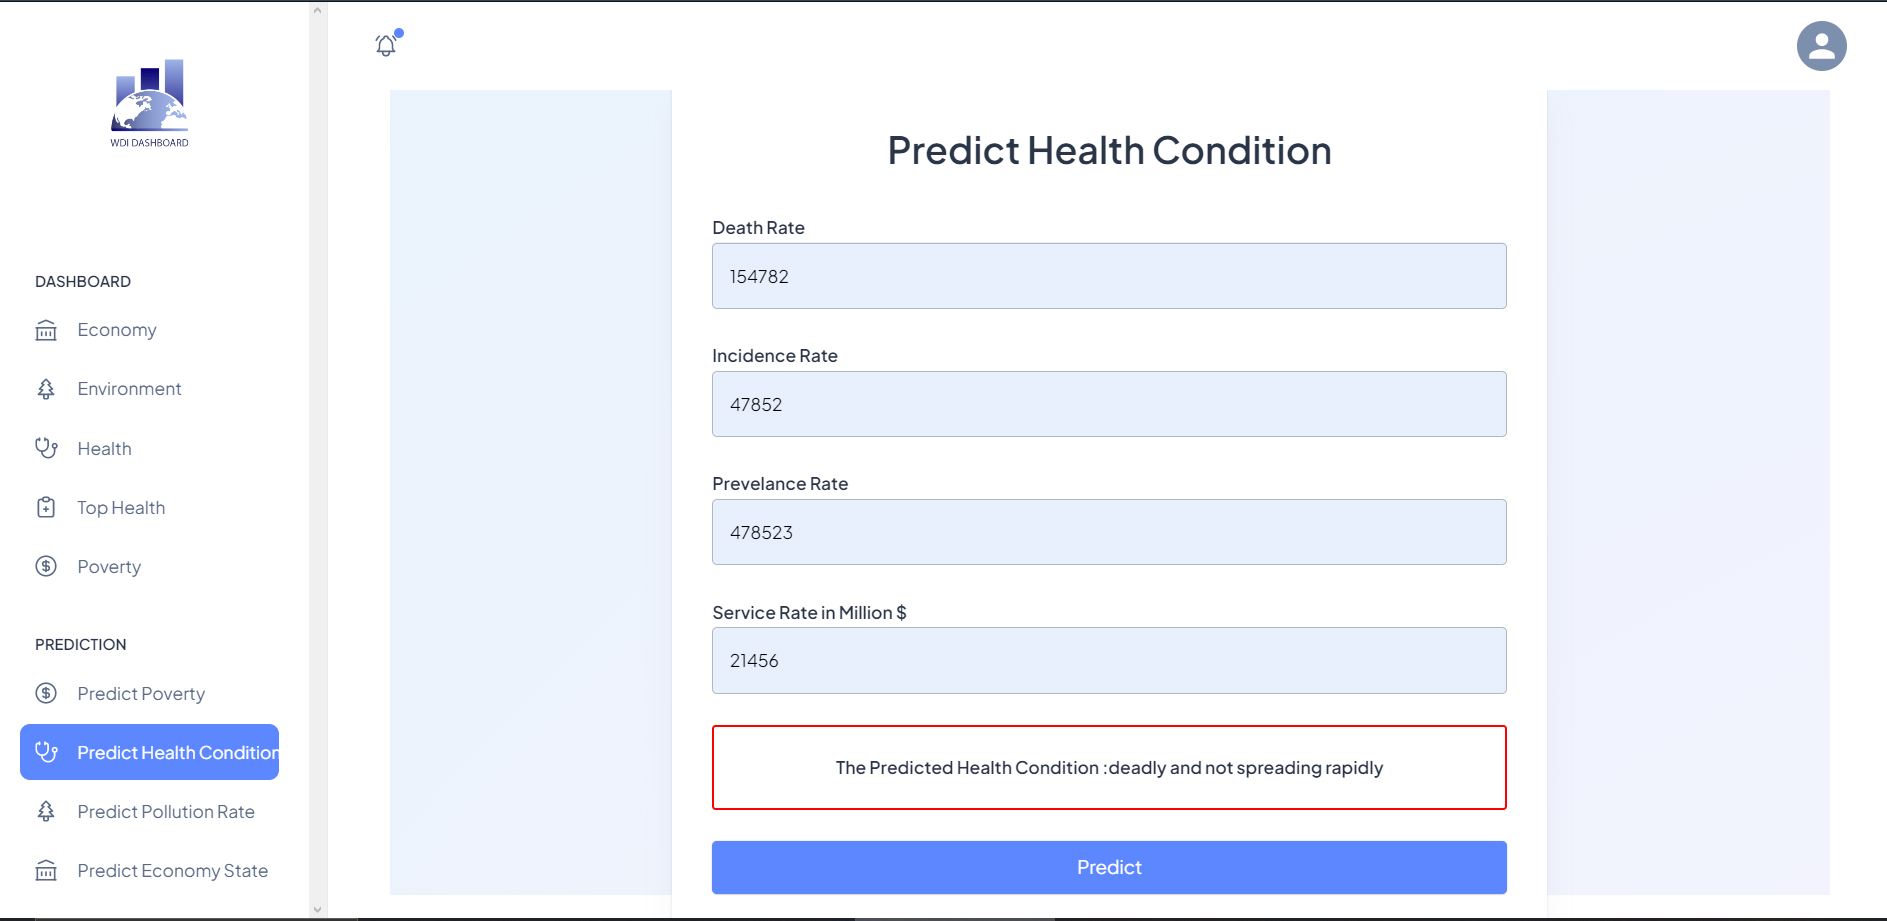Viewport: 1887px width, 921px height.
Task: Select the Economy bank icon in sidebar
Action: point(46,330)
